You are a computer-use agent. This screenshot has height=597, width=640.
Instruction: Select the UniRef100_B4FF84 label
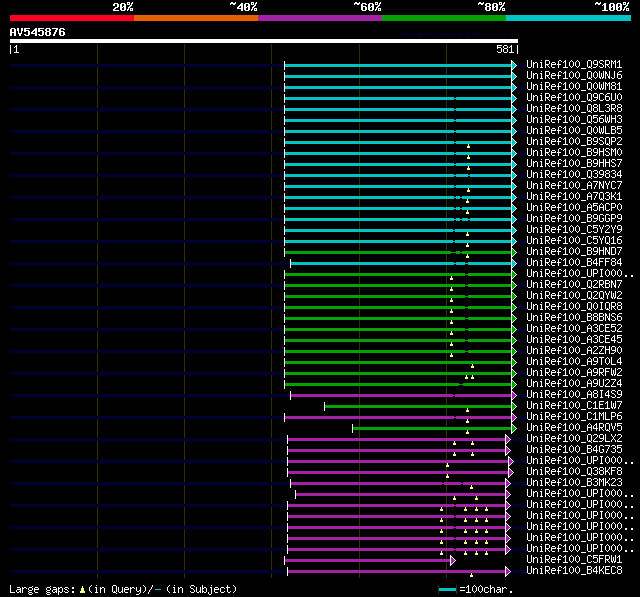[x=574, y=263]
